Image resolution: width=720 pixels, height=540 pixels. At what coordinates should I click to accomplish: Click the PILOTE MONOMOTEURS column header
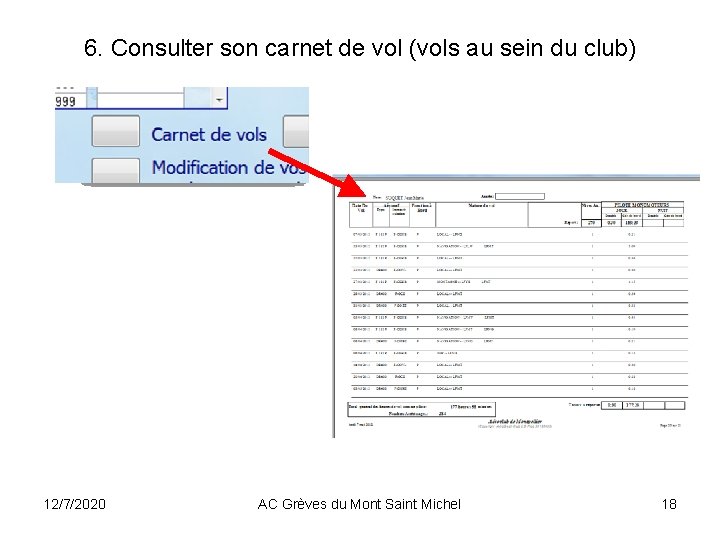[642, 205]
